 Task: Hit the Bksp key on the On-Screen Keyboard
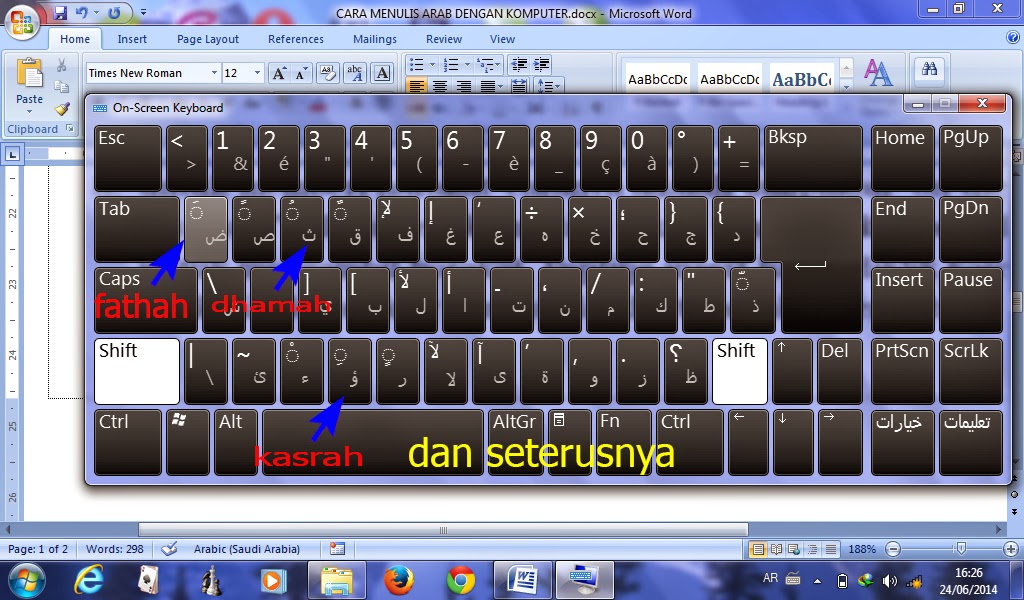[x=813, y=159]
